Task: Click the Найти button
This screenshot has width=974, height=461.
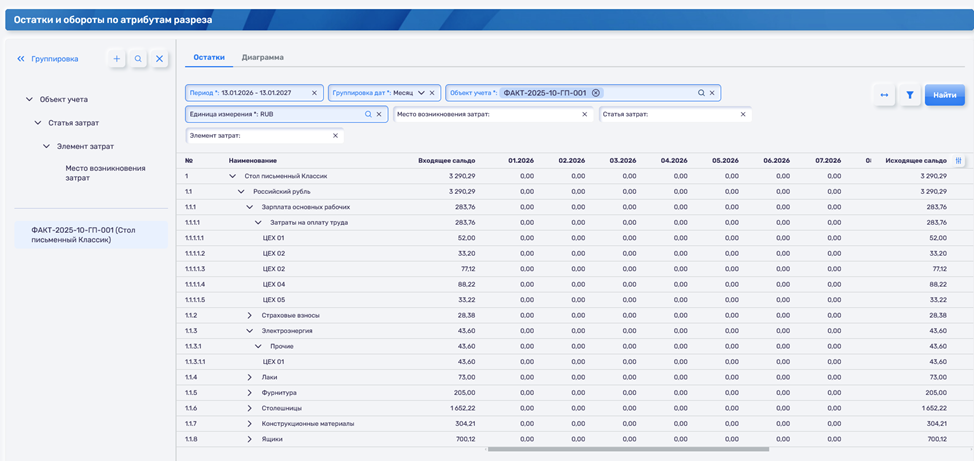Action: pyautogui.click(x=944, y=95)
